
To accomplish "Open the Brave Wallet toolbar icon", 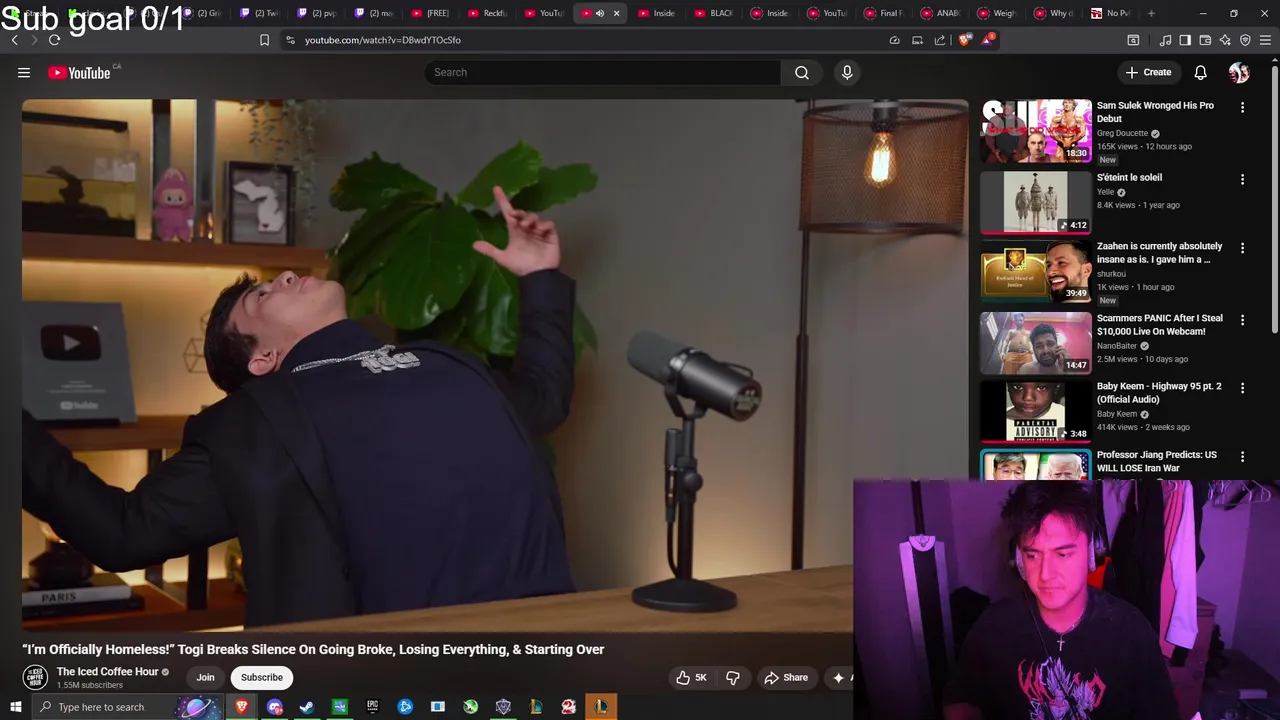I will pyautogui.click(x=1205, y=40).
